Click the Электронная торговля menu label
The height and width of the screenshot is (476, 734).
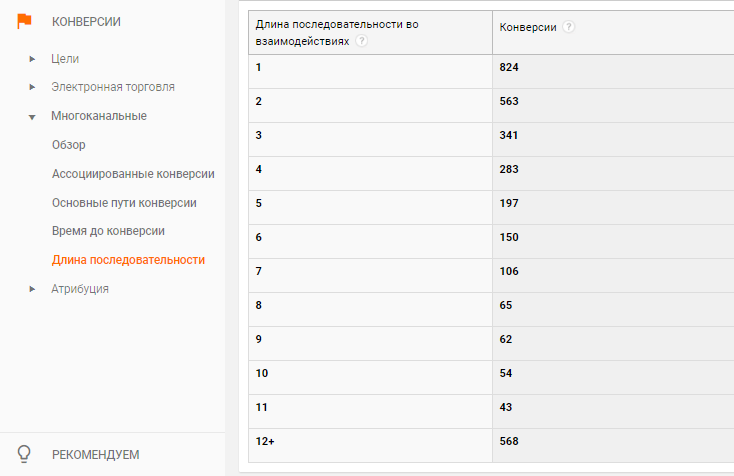113,87
